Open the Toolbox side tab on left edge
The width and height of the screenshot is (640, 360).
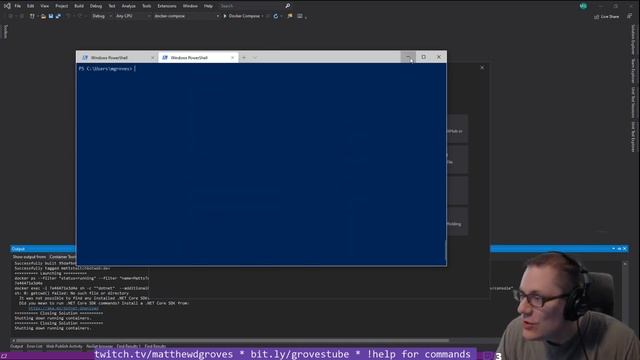point(5,32)
